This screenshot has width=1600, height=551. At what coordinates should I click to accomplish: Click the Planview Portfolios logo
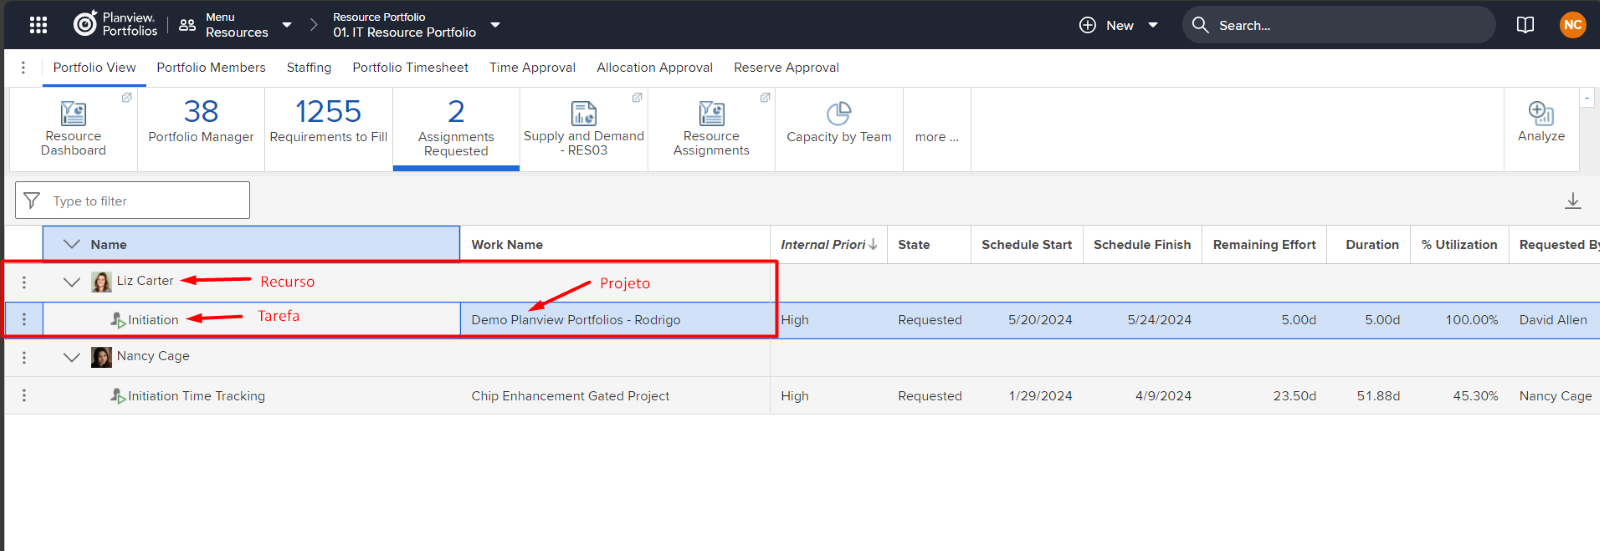tap(115, 24)
